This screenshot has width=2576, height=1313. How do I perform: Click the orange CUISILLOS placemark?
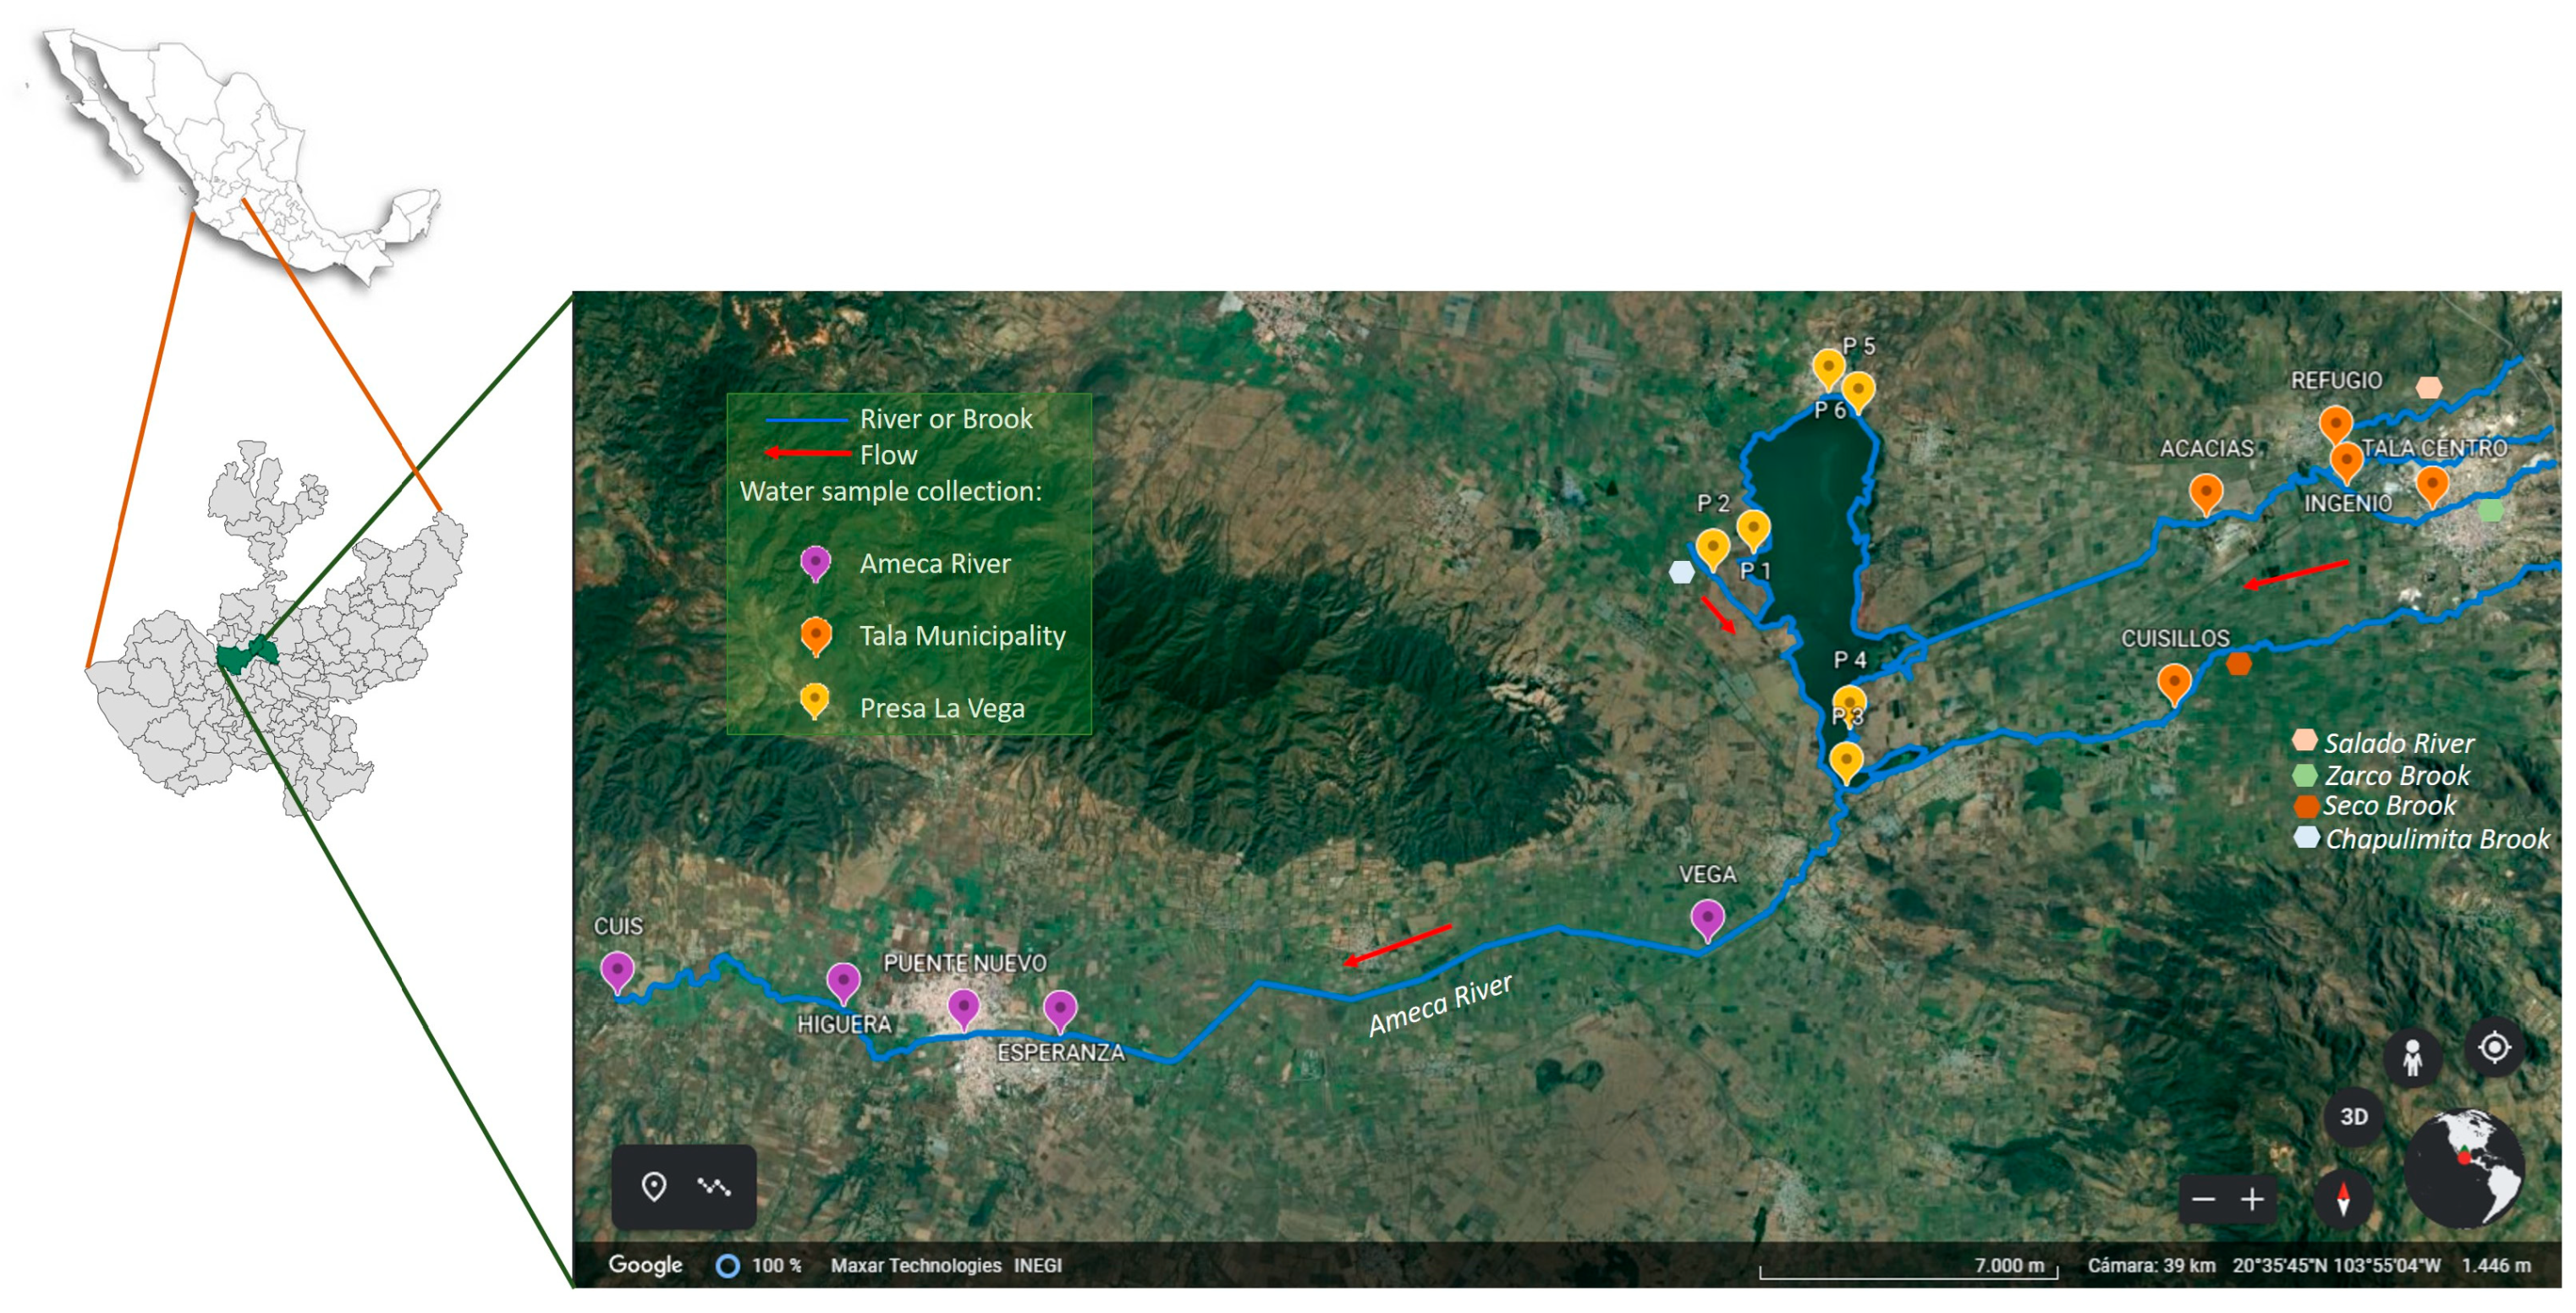click(2173, 683)
